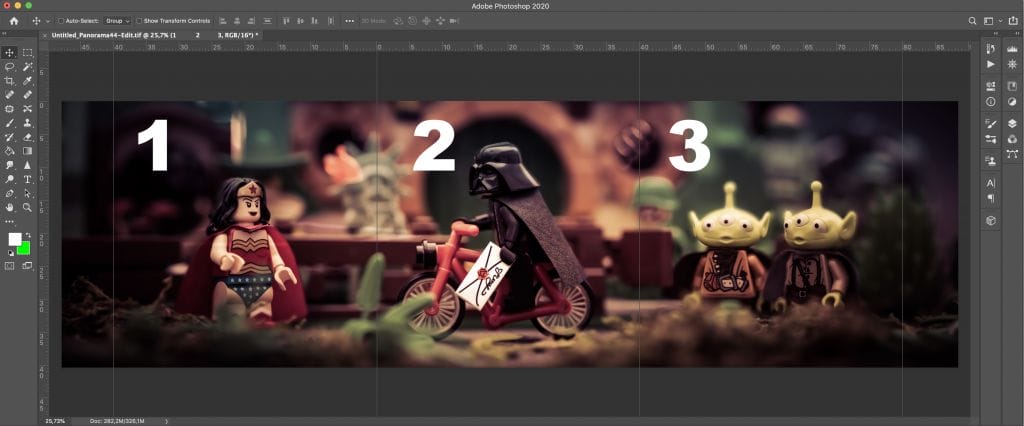
Task: Enable Show Transform Controls checkbox
Action: coord(139,21)
